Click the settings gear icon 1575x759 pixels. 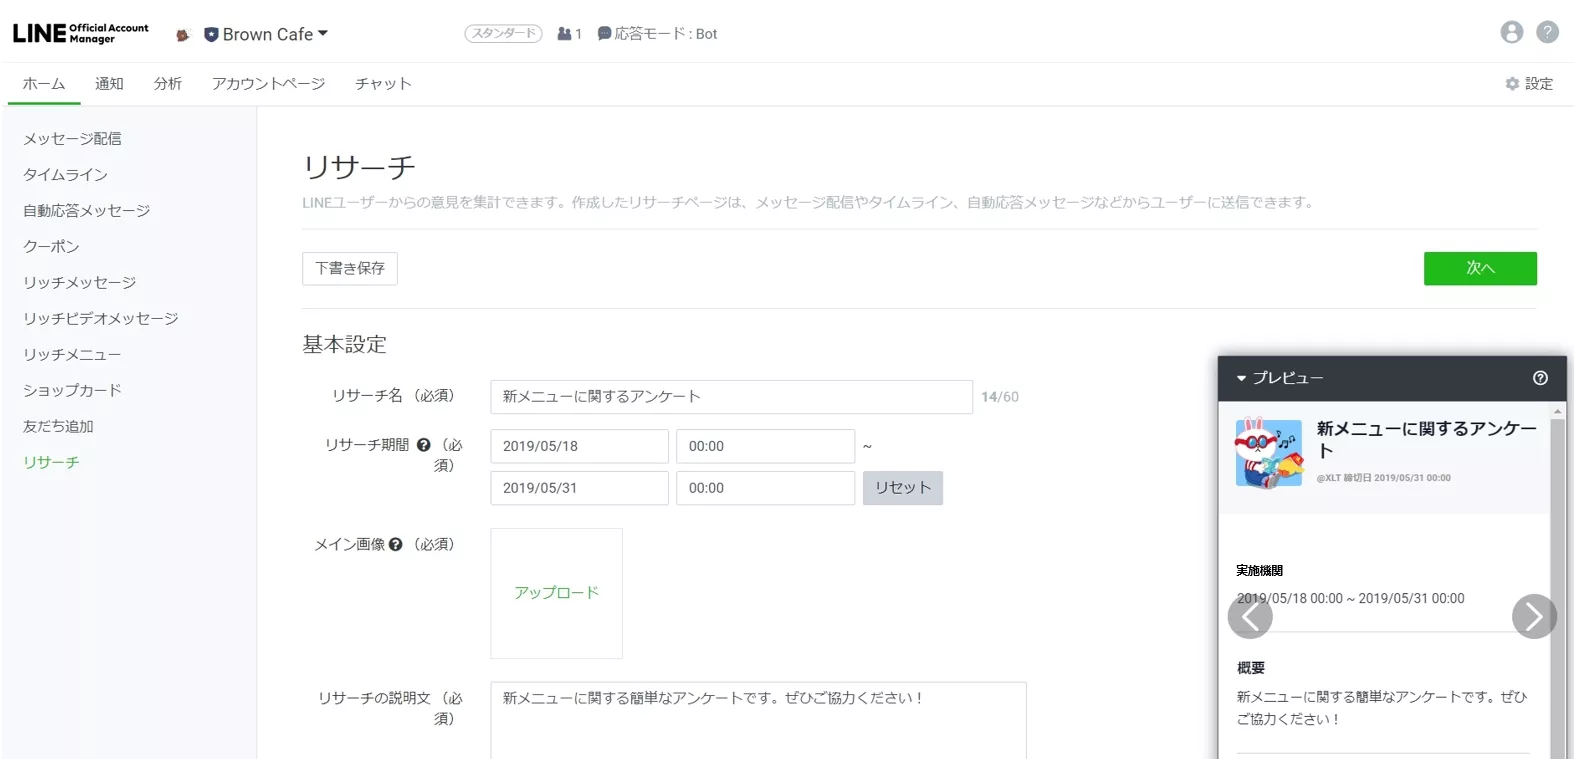(1512, 84)
